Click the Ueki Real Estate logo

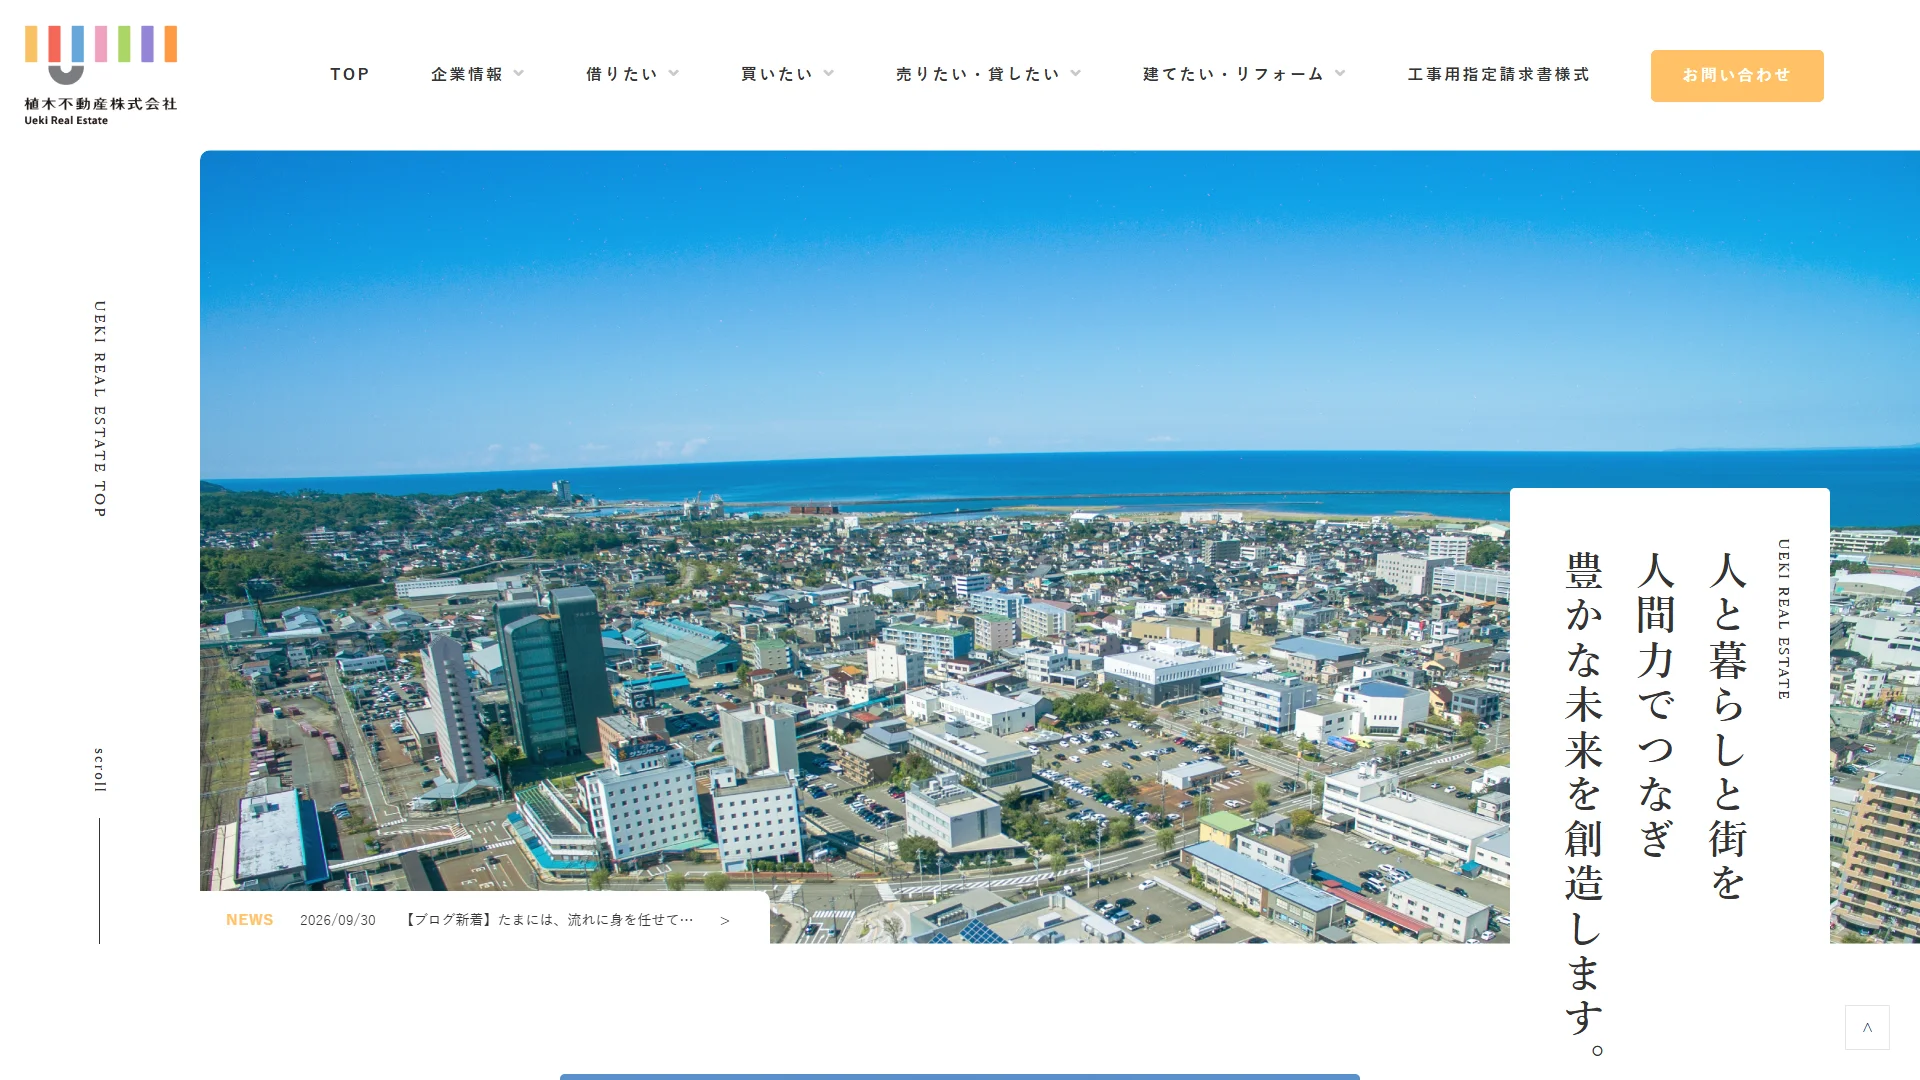pyautogui.click(x=101, y=76)
